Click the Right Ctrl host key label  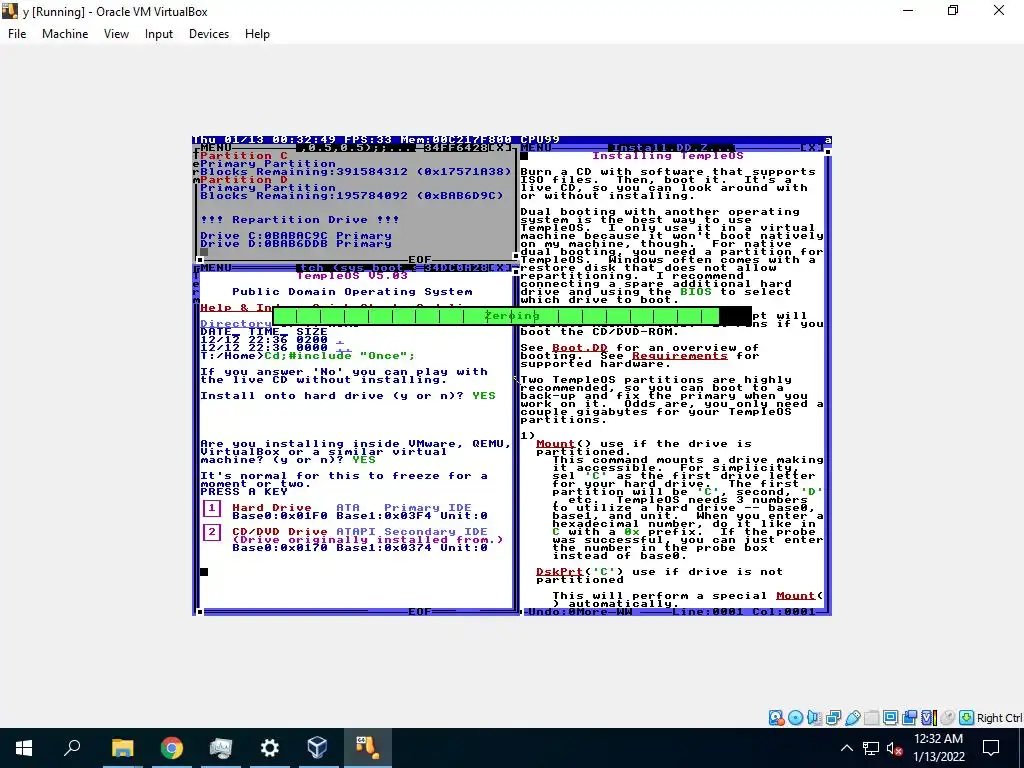[x=999, y=718]
